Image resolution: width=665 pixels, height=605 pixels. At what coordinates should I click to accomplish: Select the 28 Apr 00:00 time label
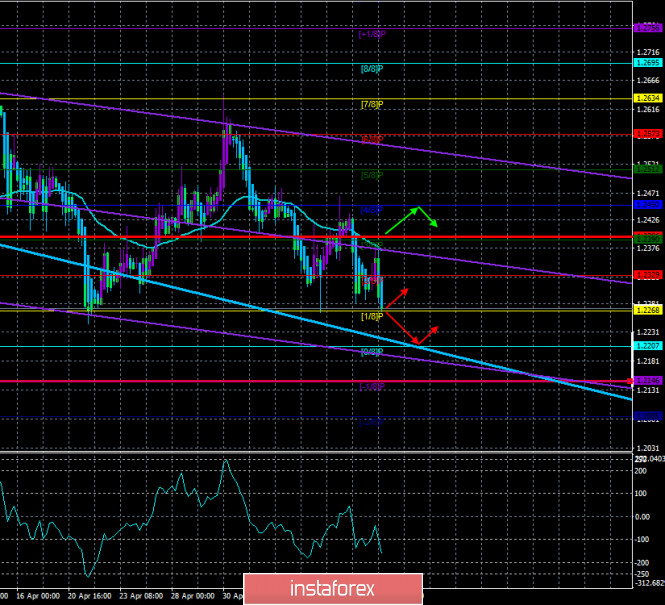tap(193, 596)
